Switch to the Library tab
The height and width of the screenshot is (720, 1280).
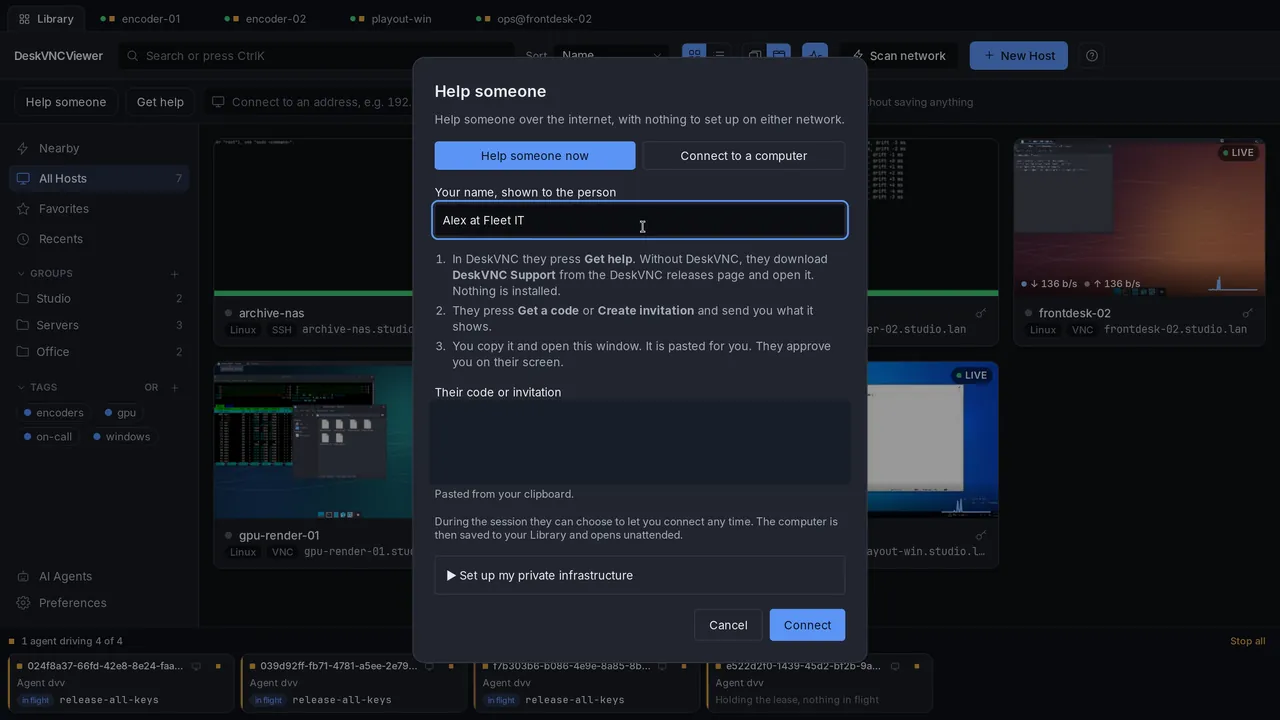46,19
